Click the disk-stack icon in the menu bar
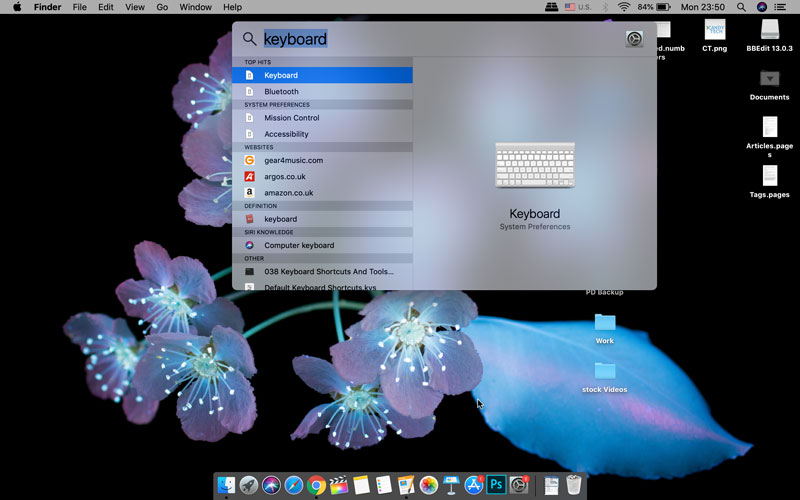Viewport: 800px width, 500px height. pos(551,7)
